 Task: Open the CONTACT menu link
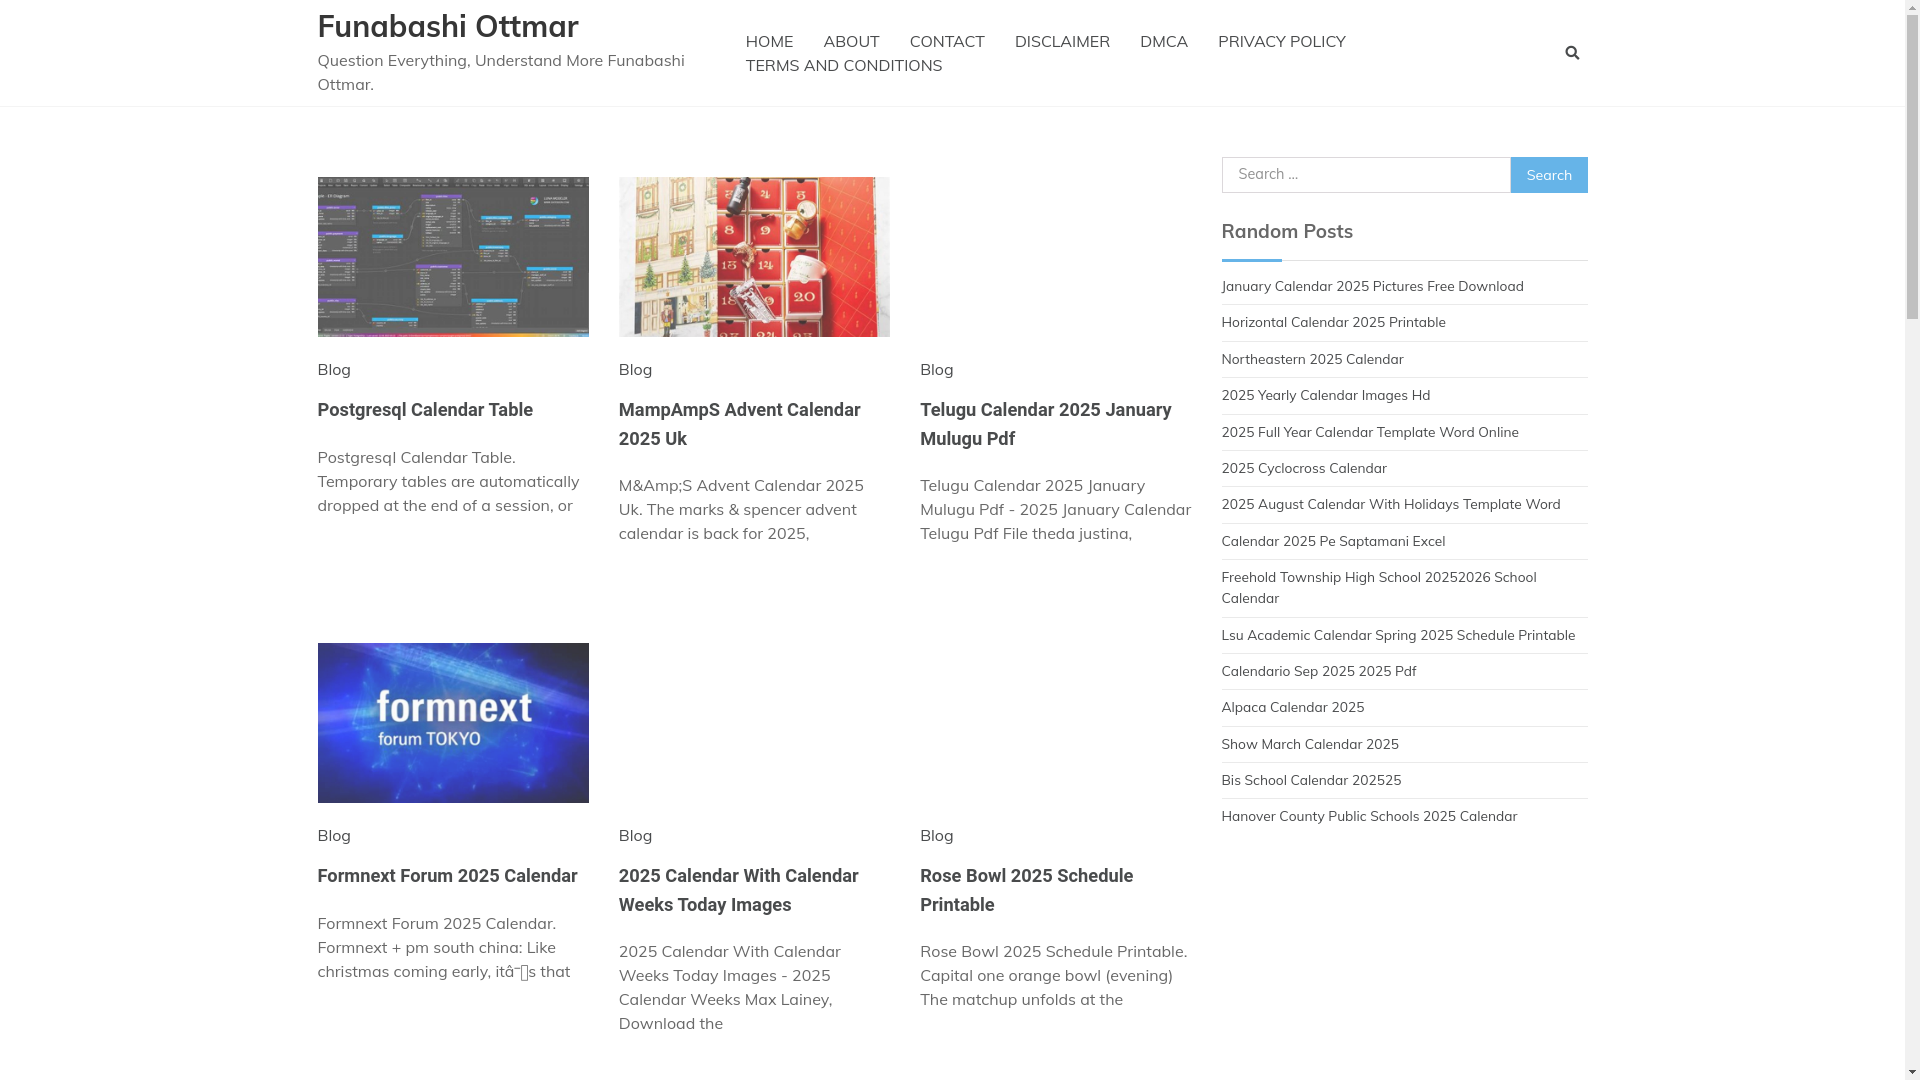point(947,41)
